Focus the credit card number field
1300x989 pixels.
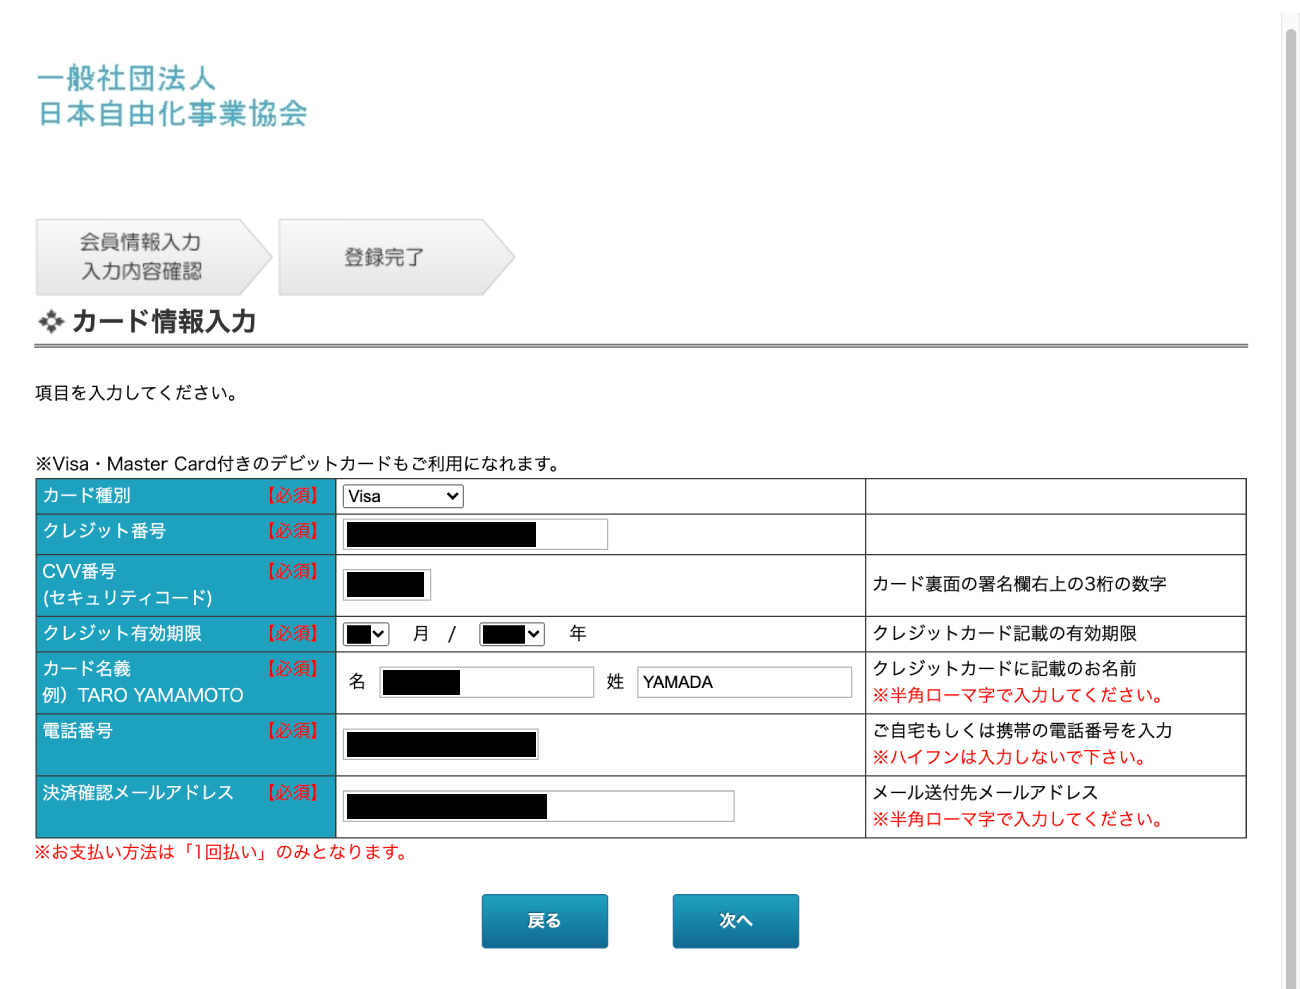(475, 534)
